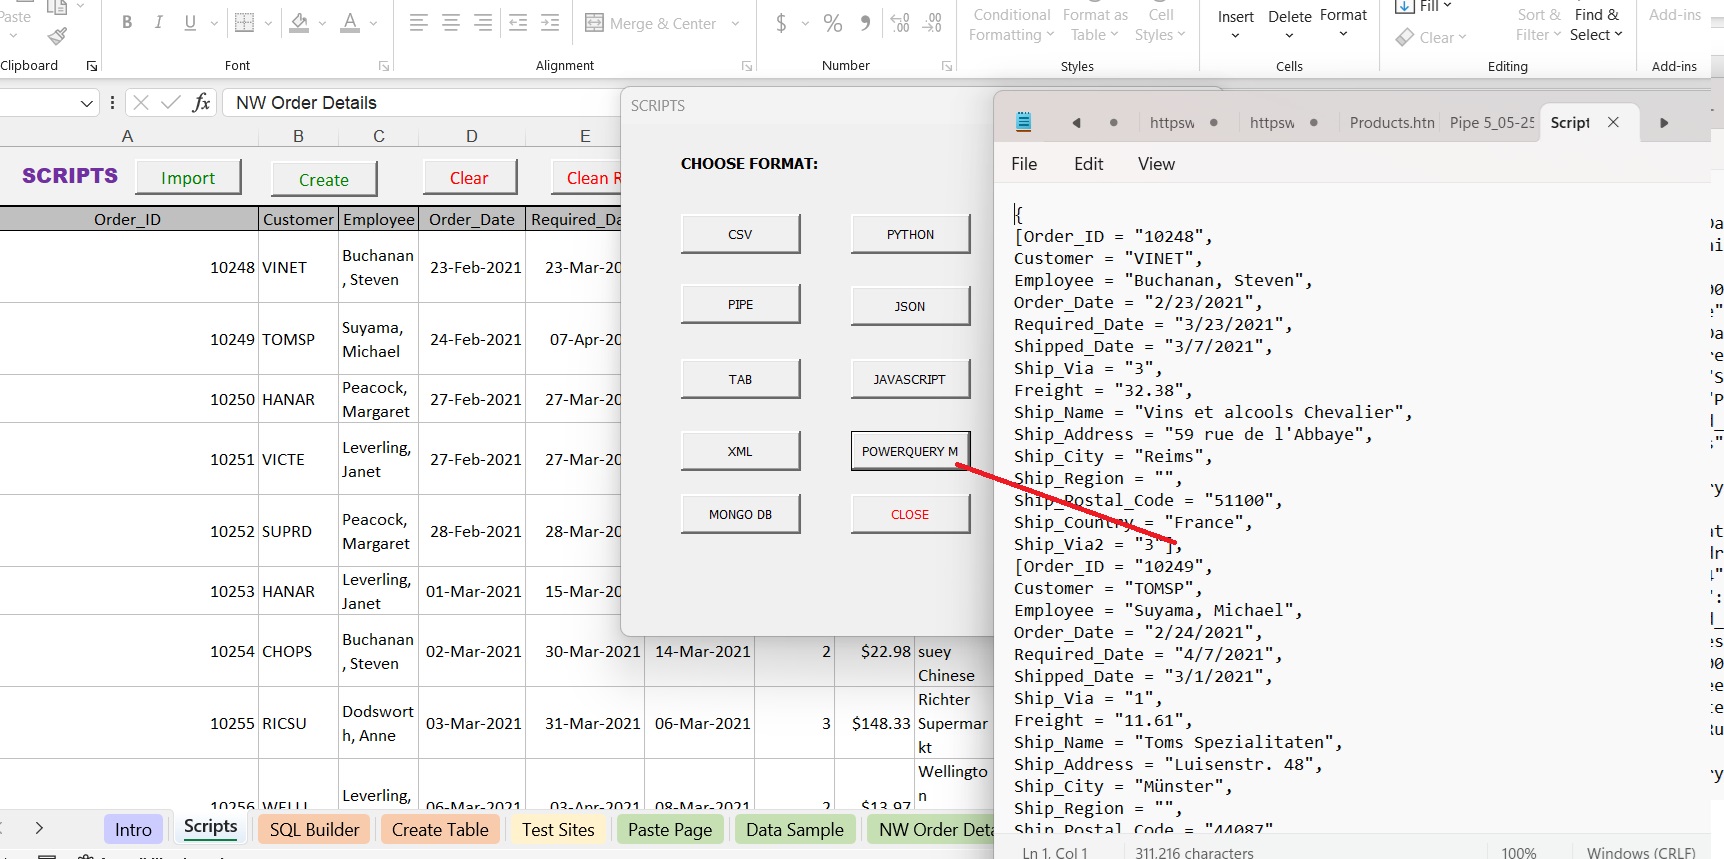
Task: Open Format as Table gallery
Action: pyautogui.click(x=1095, y=25)
